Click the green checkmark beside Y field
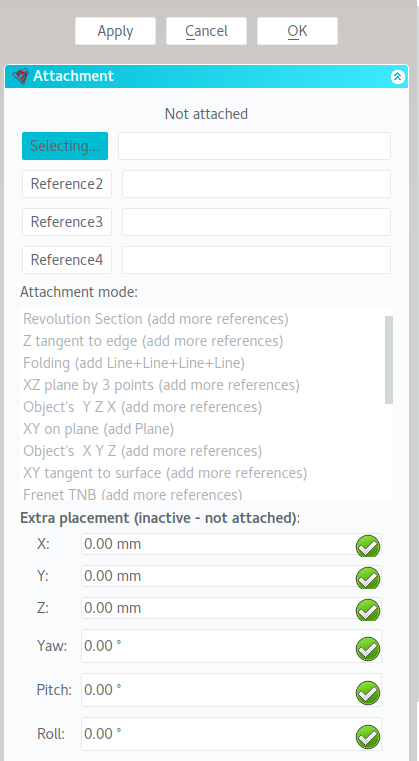The image size is (419, 761). tap(368, 579)
